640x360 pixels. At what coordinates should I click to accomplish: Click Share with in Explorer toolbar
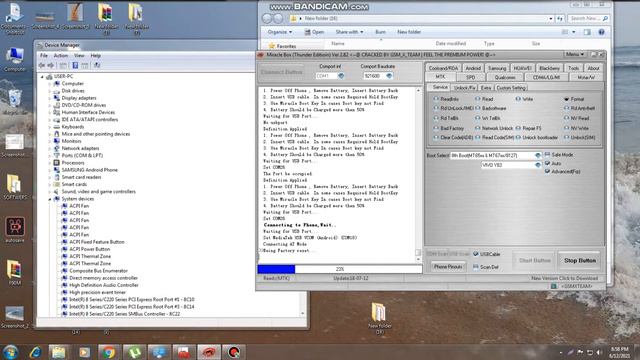click(x=349, y=32)
